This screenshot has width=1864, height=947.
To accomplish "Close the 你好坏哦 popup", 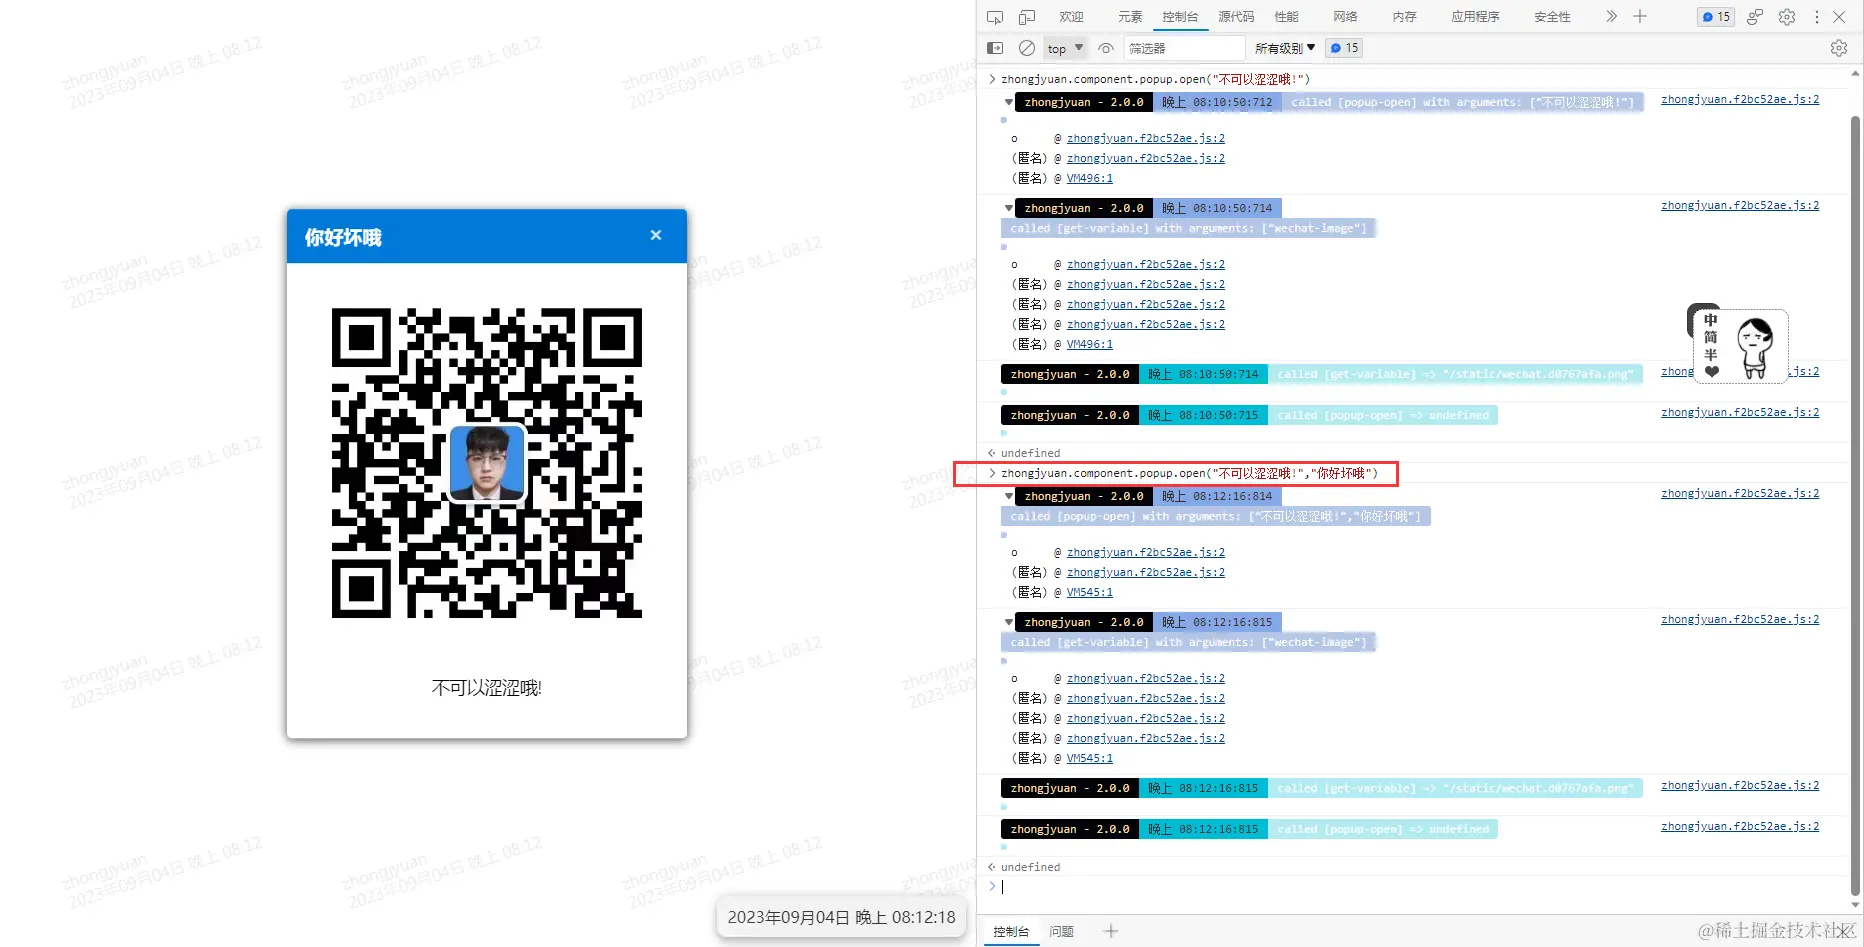I will [x=656, y=235].
